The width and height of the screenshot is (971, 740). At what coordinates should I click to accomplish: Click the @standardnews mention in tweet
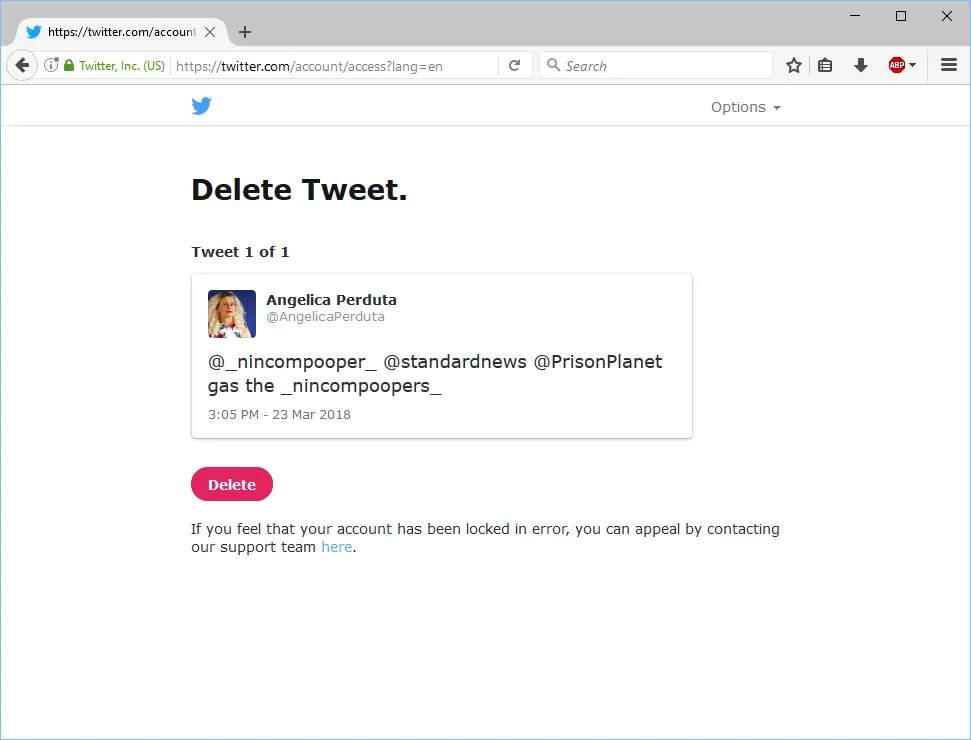point(455,362)
